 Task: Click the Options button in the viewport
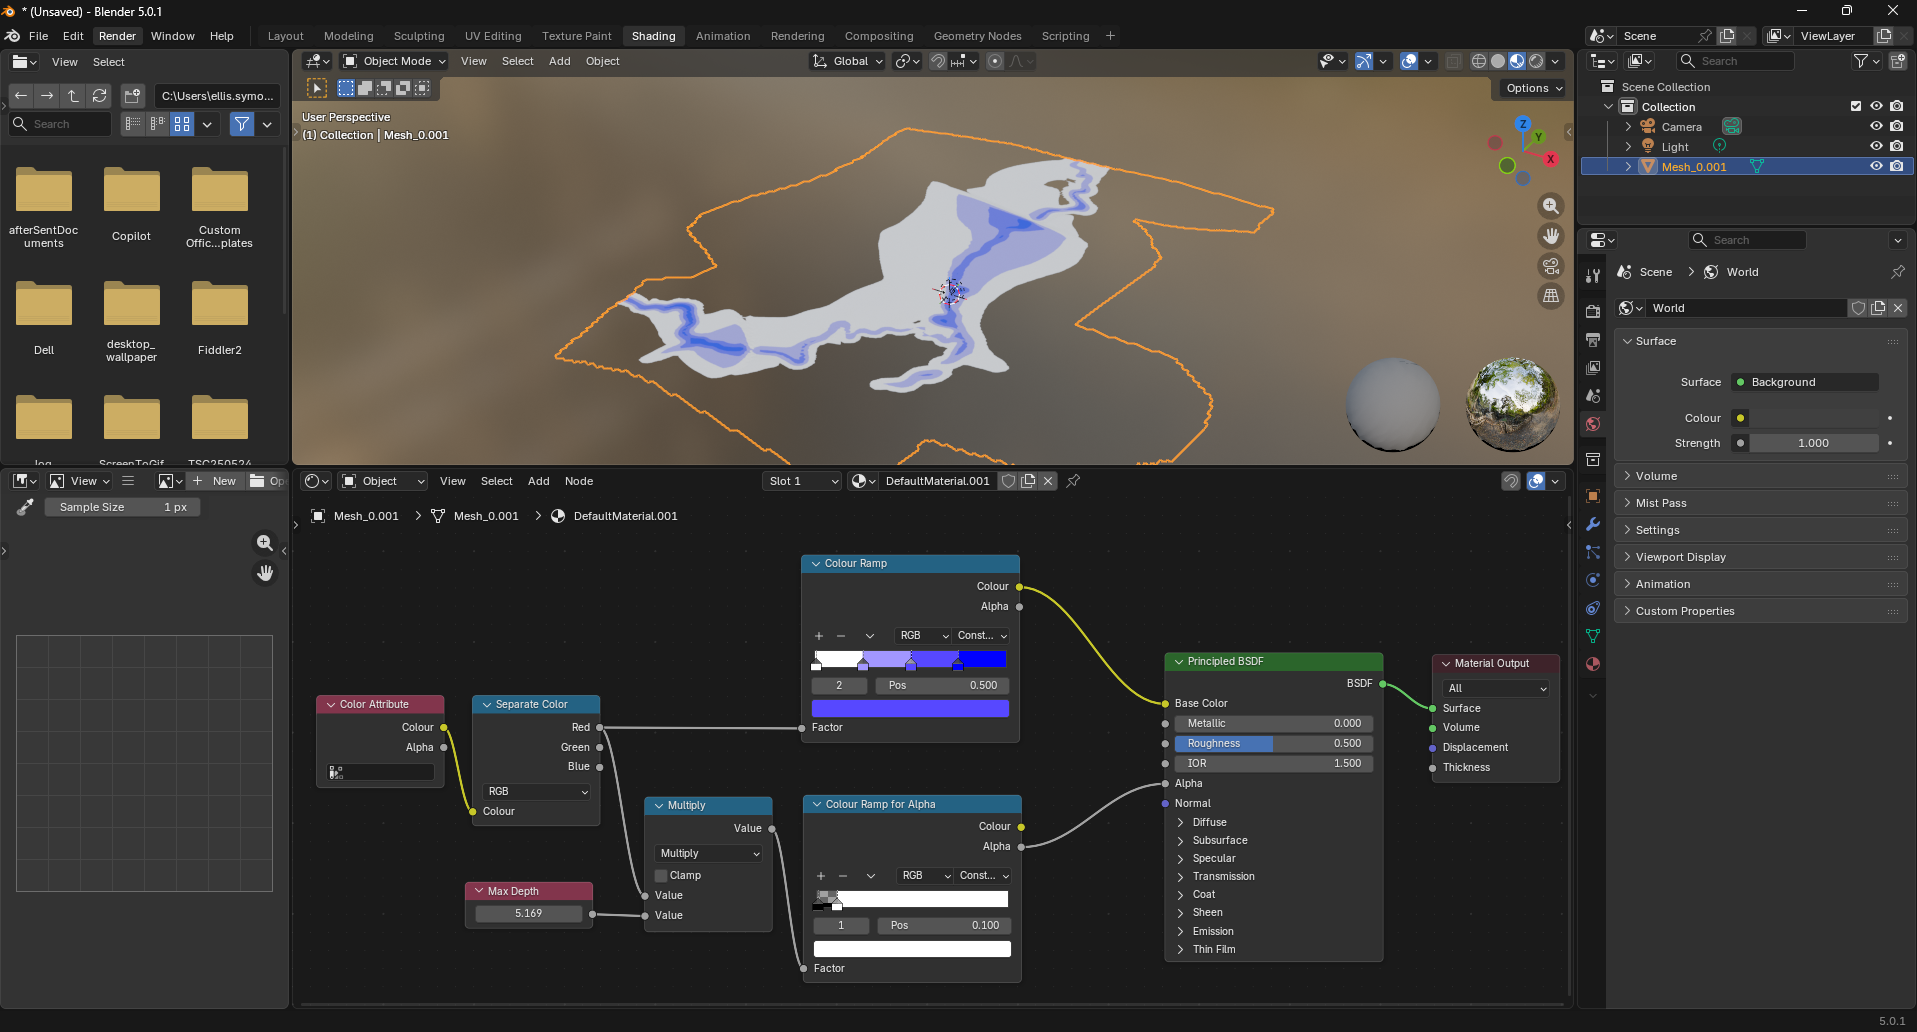(x=1534, y=88)
